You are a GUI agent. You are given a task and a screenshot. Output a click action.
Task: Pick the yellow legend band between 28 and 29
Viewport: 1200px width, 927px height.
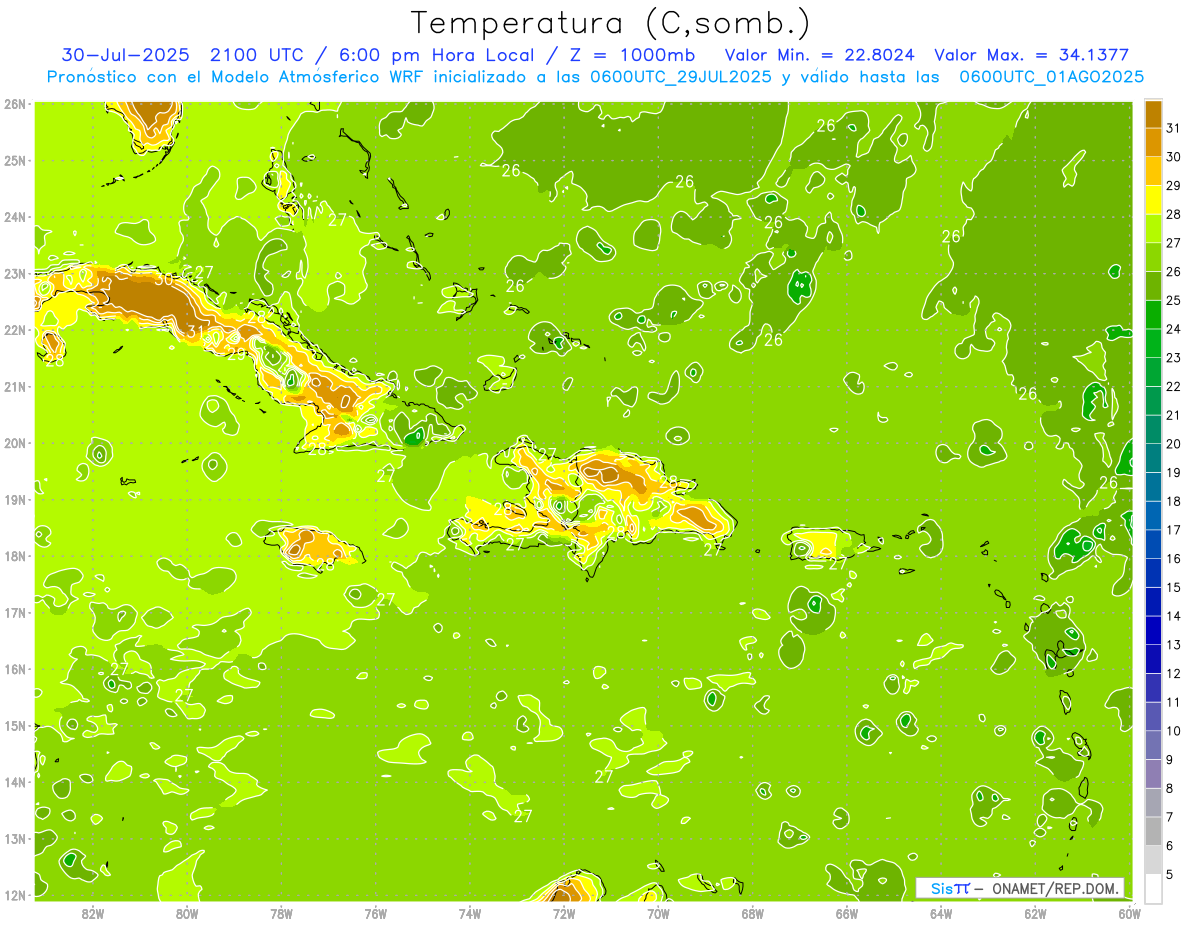[x=1154, y=199]
